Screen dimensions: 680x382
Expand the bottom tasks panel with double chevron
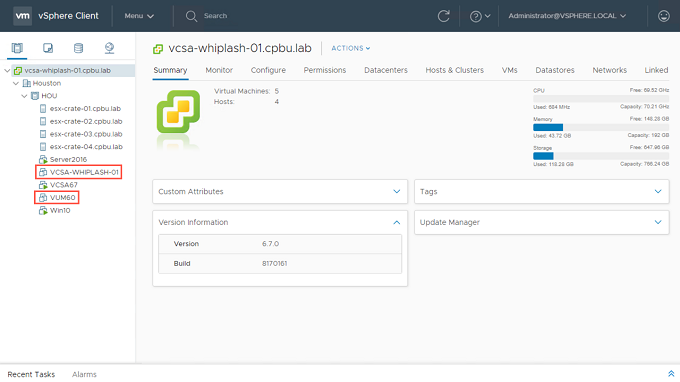tap(671, 374)
